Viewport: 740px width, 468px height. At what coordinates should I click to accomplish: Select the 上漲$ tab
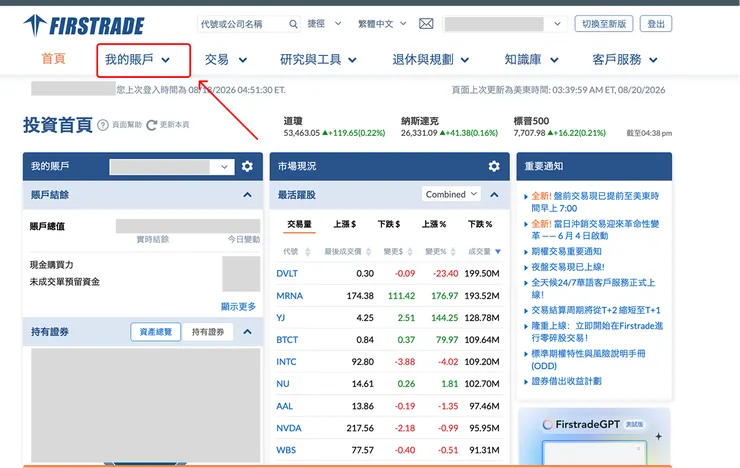click(345, 224)
